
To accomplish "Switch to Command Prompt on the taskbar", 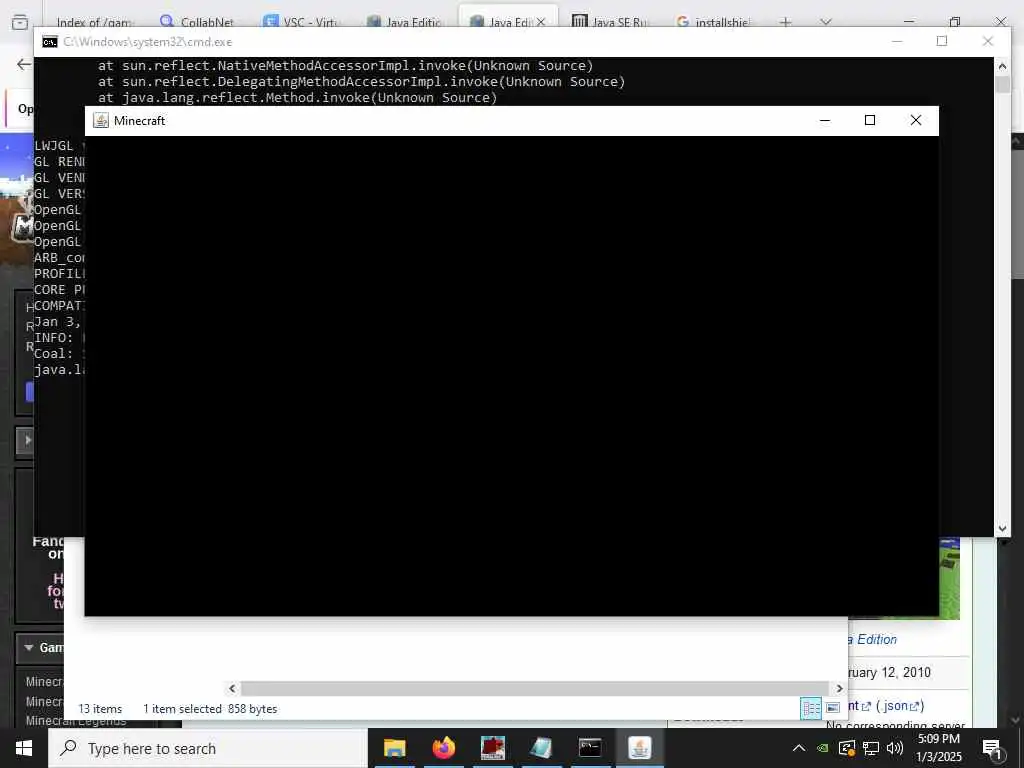I will 590,748.
